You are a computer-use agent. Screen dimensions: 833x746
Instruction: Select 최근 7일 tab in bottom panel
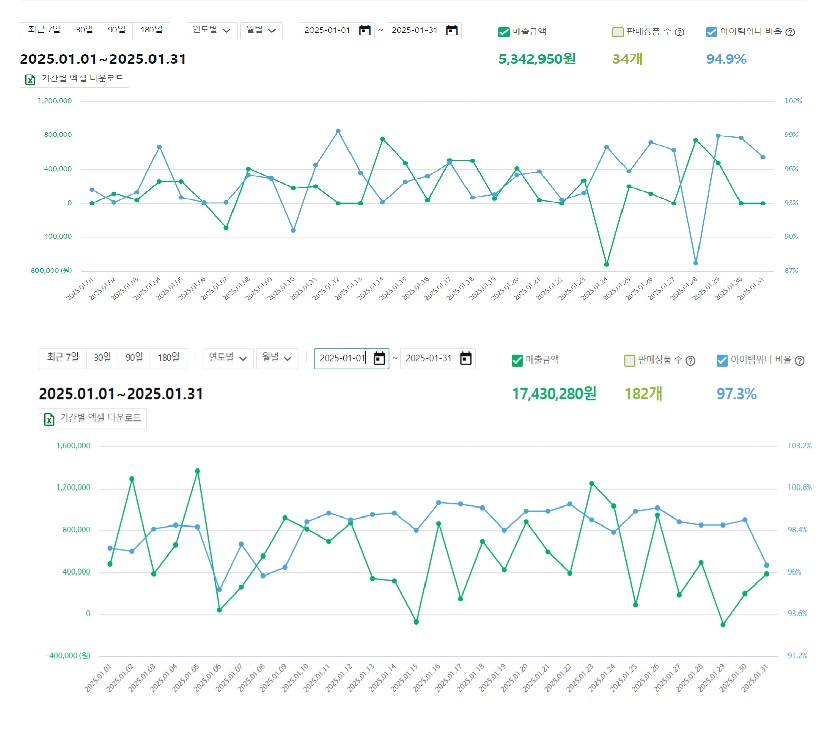click(61, 357)
